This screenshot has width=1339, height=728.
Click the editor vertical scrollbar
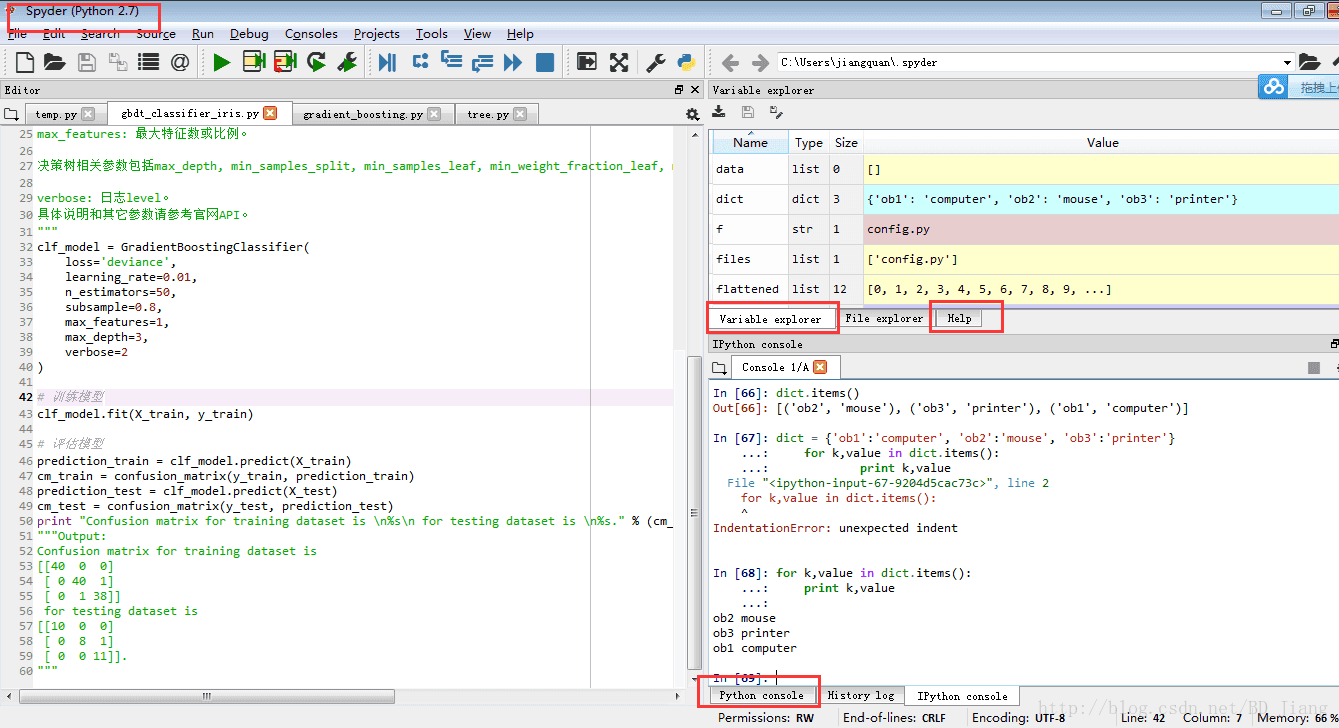pos(694,512)
